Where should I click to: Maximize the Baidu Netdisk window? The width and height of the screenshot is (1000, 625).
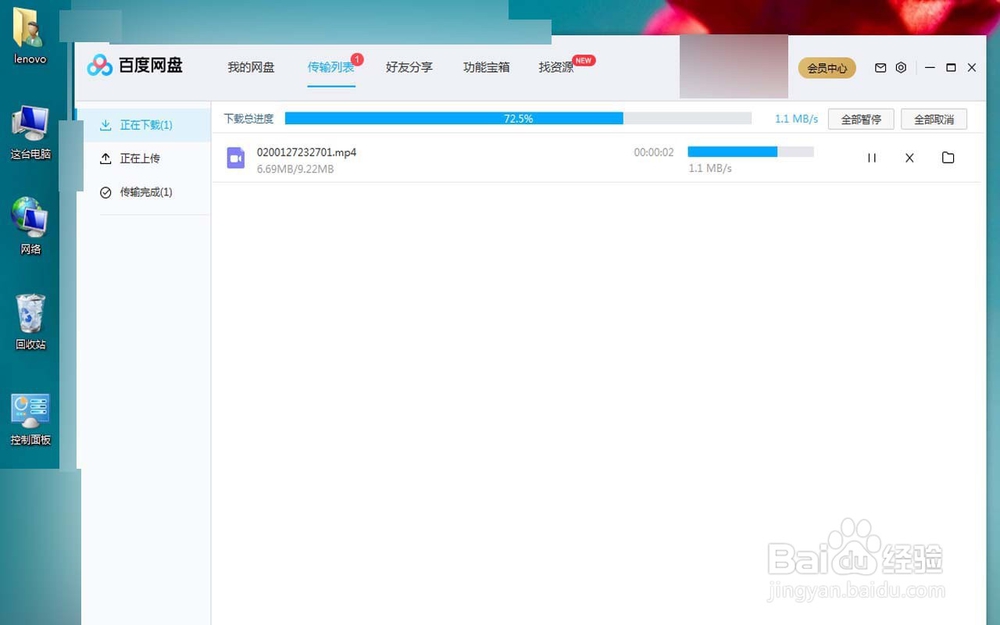tap(951, 68)
